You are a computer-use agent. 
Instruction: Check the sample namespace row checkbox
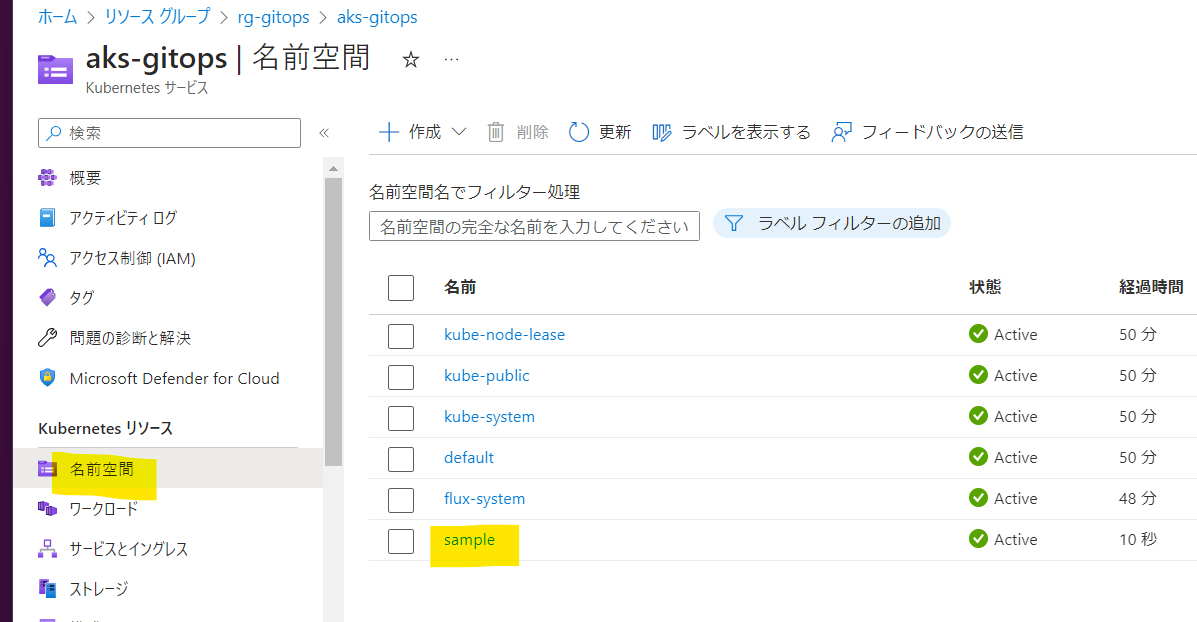pyautogui.click(x=401, y=541)
